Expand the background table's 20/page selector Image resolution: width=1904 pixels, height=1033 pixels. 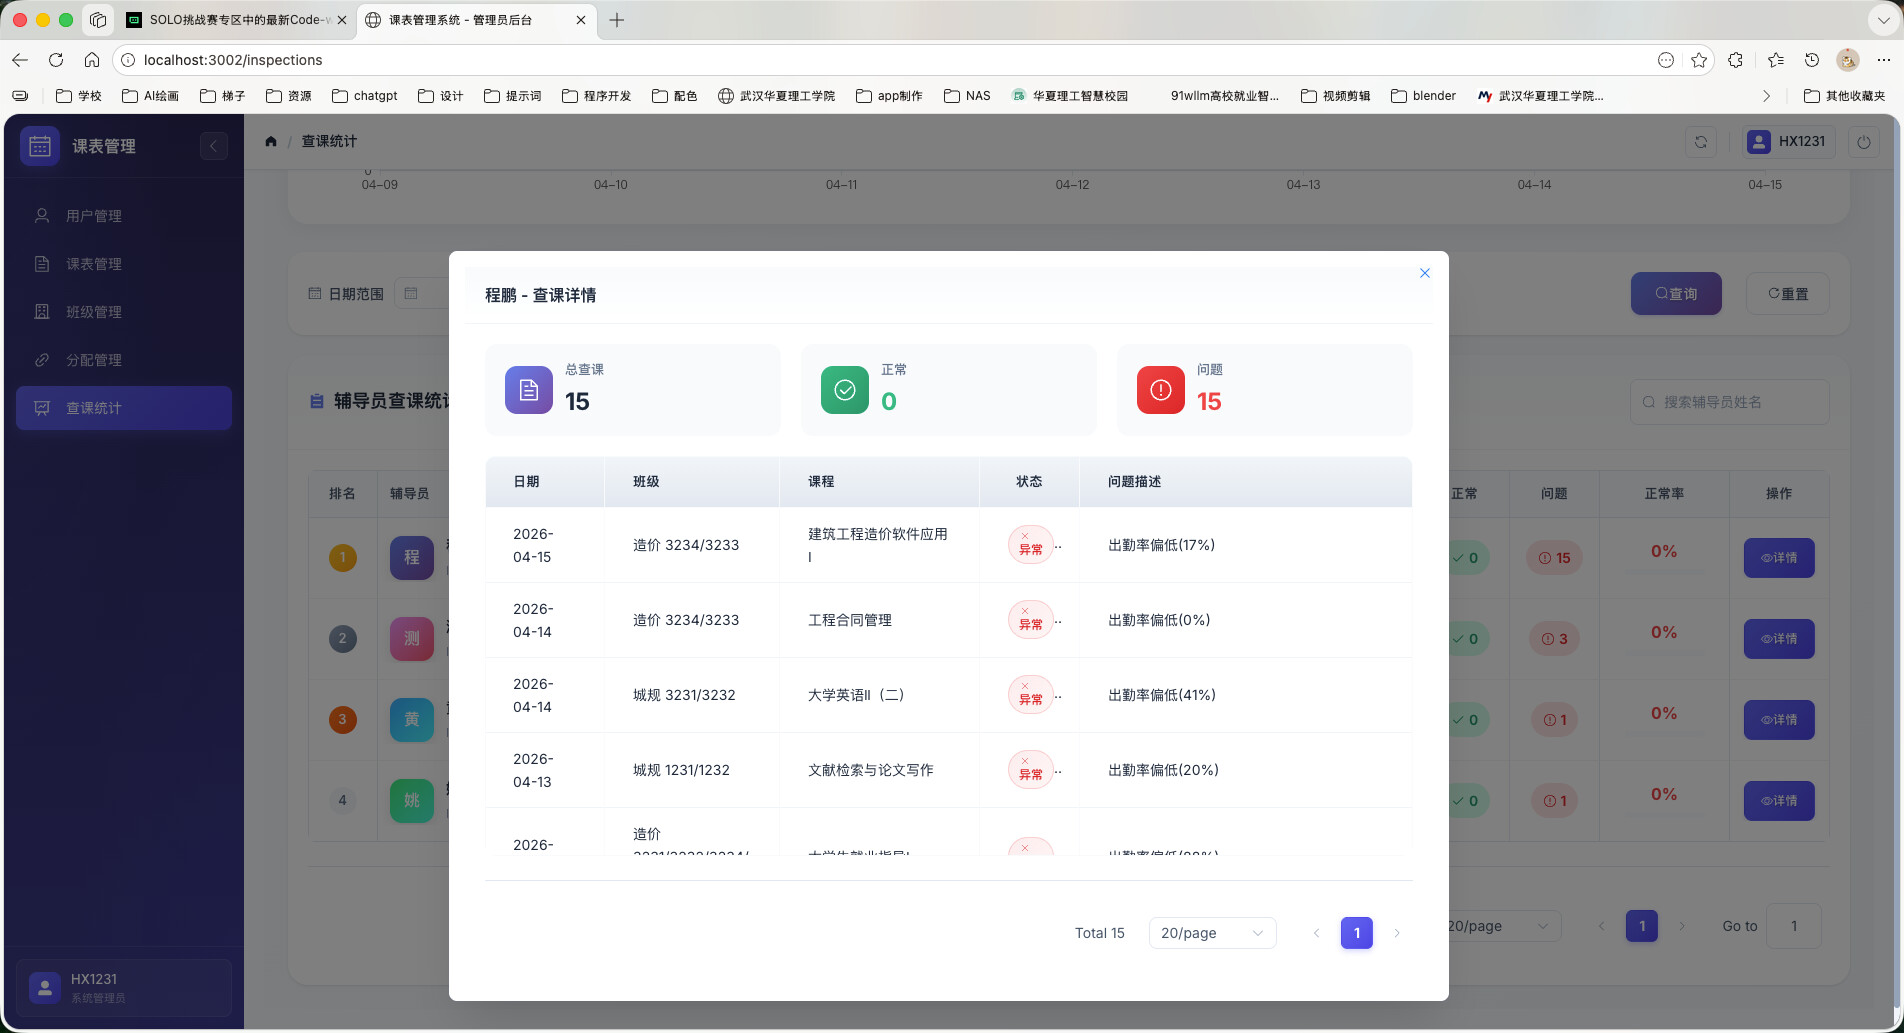pyautogui.click(x=1502, y=926)
